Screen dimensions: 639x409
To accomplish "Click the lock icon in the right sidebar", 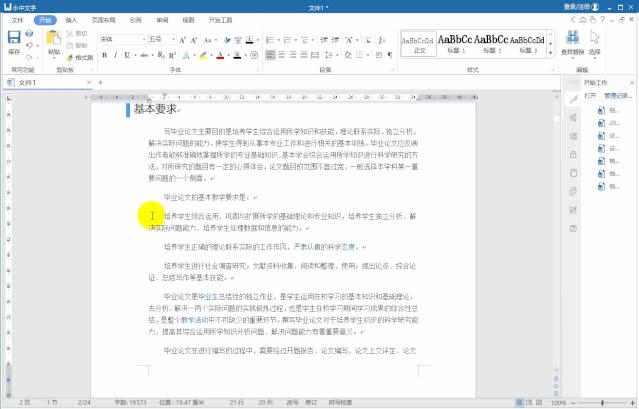I will tap(573, 154).
